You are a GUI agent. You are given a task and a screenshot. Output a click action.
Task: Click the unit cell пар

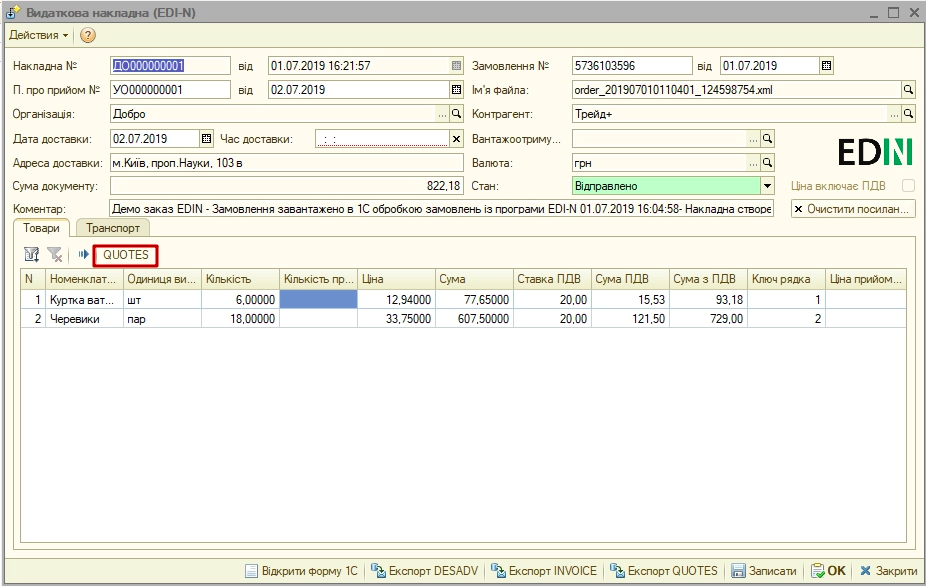pos(162,319)
